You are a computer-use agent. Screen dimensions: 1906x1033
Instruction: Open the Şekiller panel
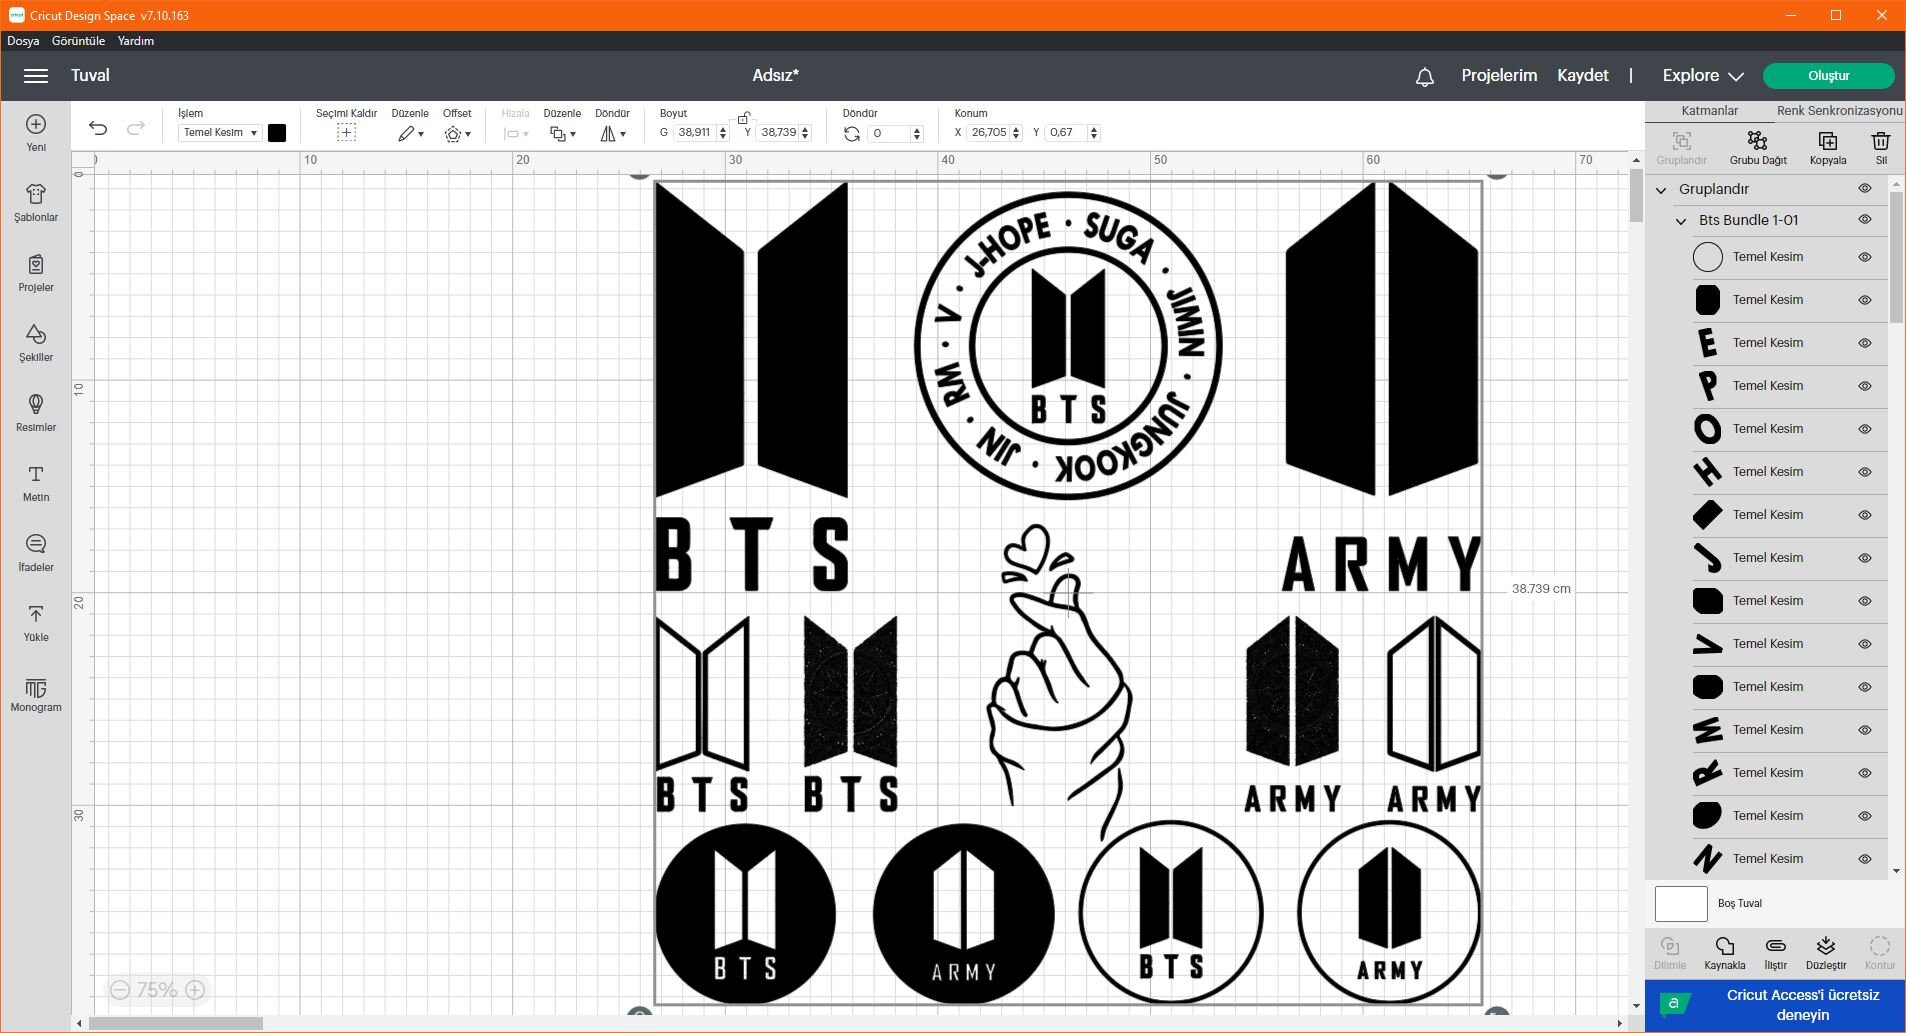tap(35, 343)
